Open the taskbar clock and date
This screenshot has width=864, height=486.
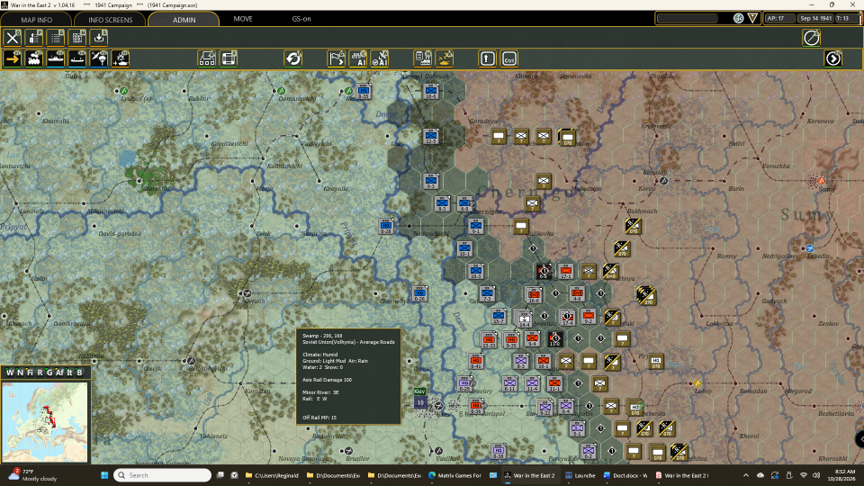click(840, 475)
